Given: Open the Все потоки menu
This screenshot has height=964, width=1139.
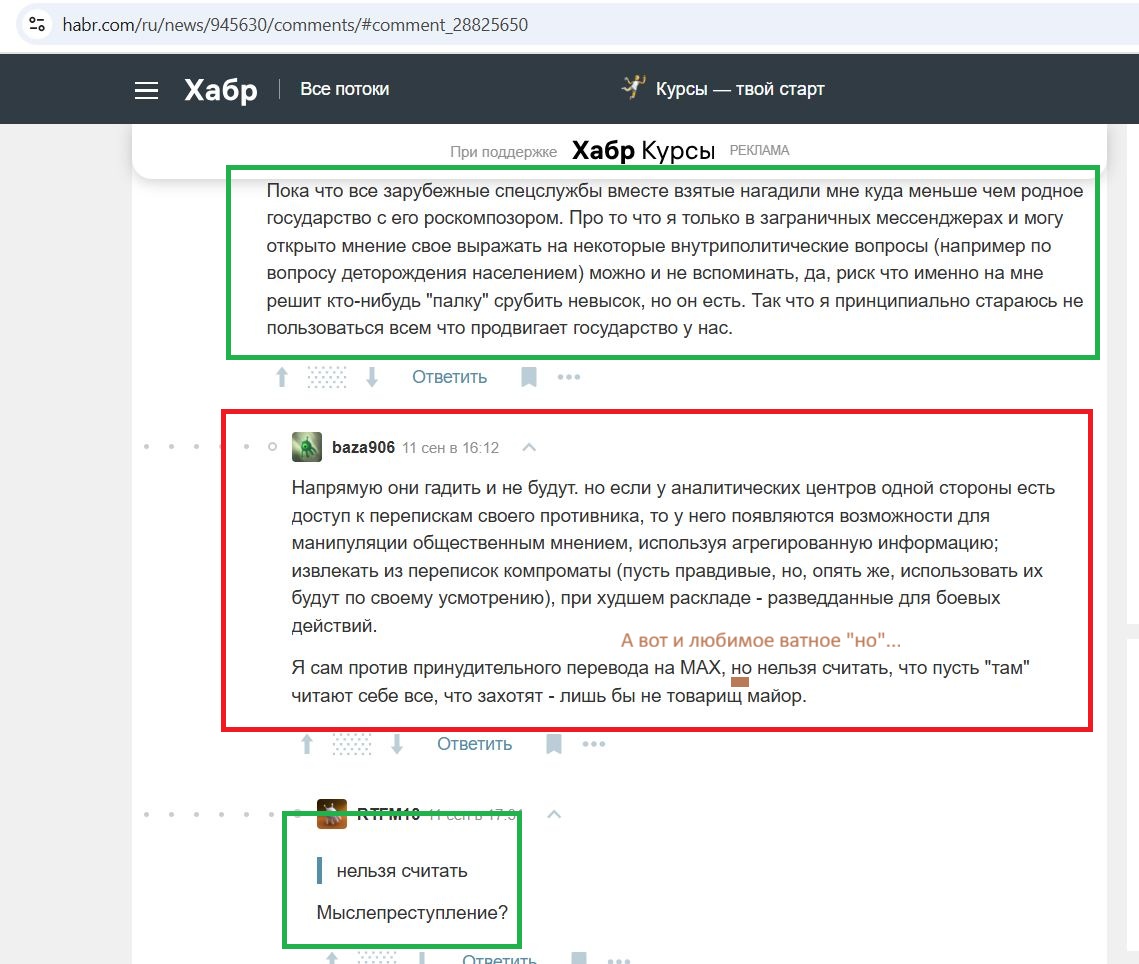Looking at the screenshot, I should 344,89.
